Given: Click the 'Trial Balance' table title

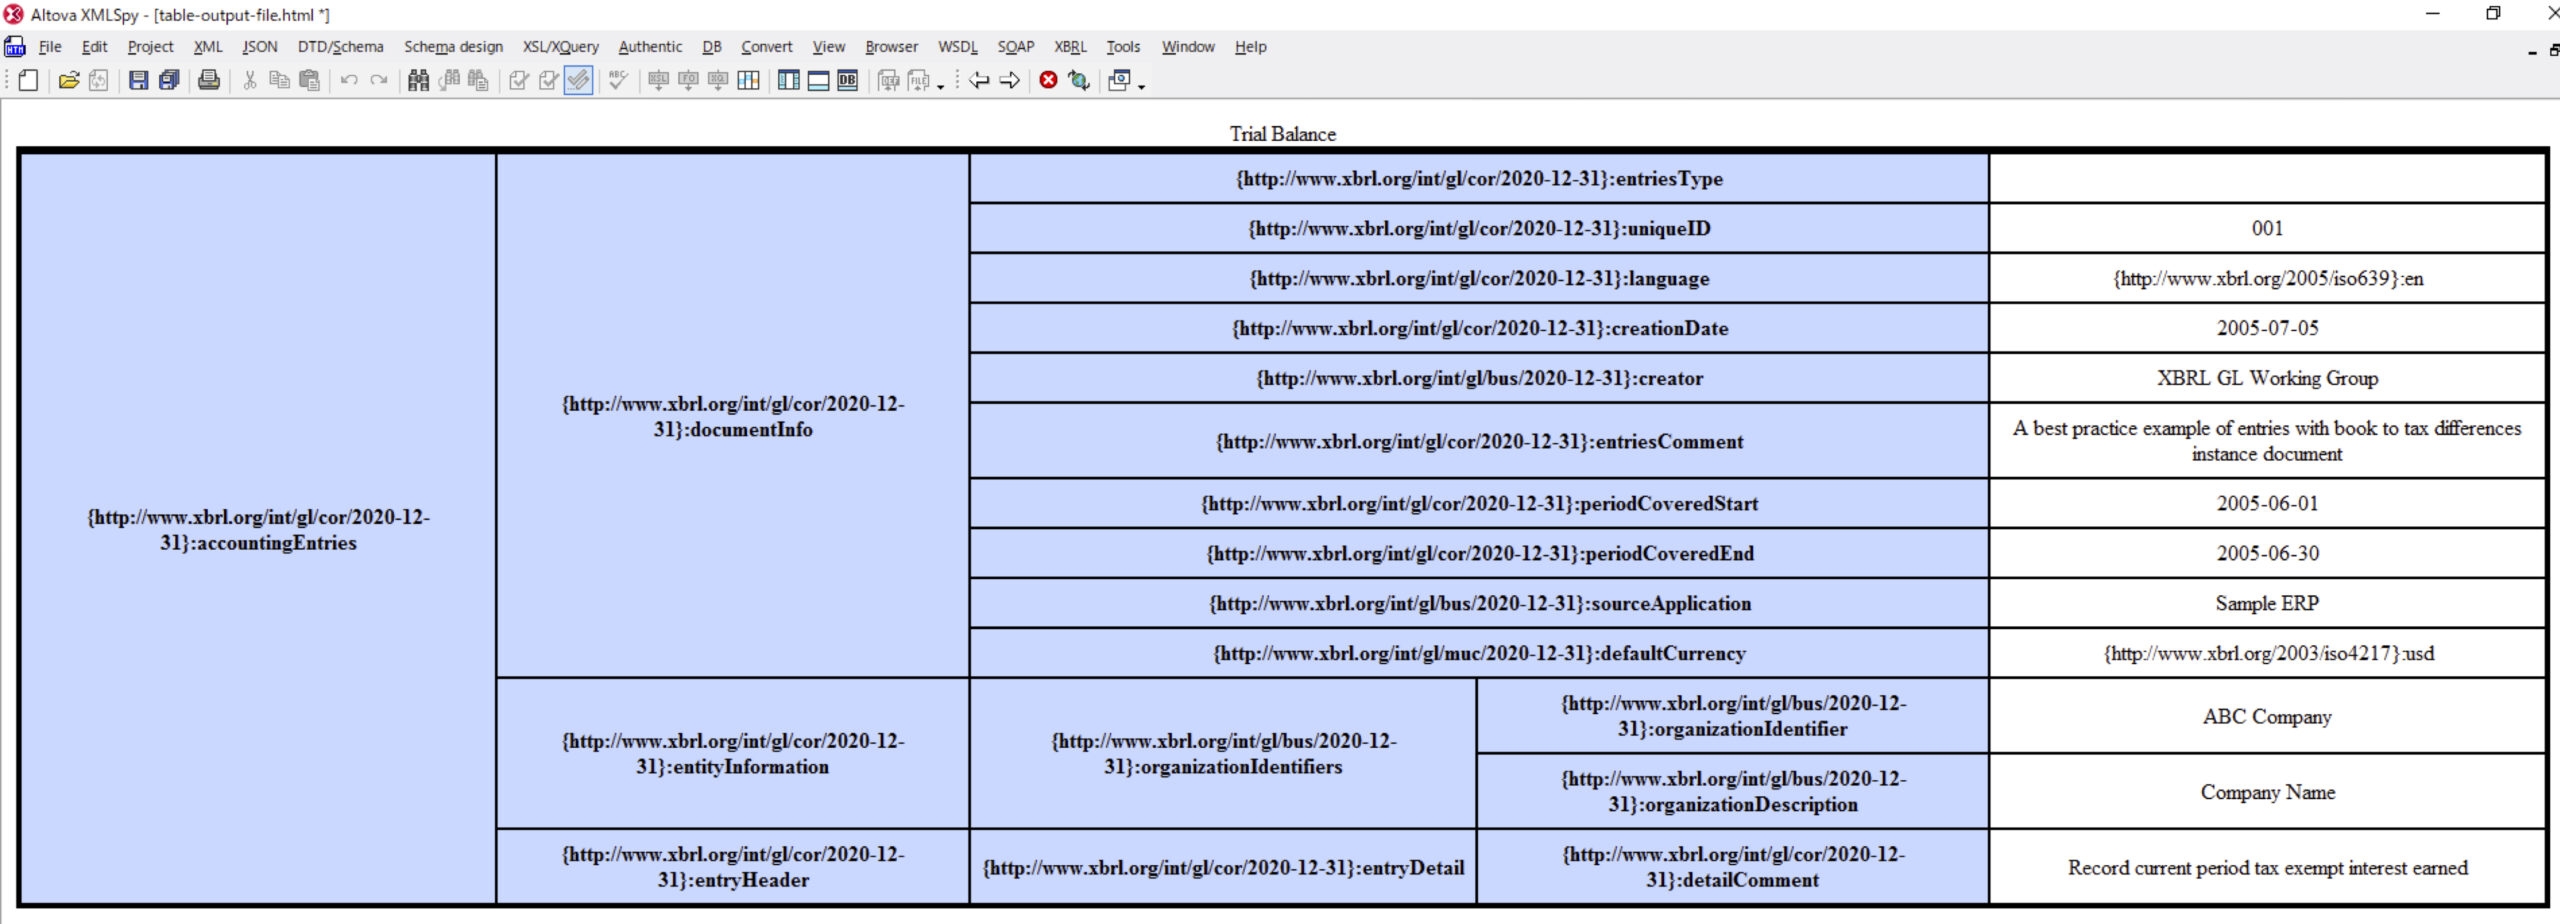Looking at the screenshot, I should (x=1282, y=134).
